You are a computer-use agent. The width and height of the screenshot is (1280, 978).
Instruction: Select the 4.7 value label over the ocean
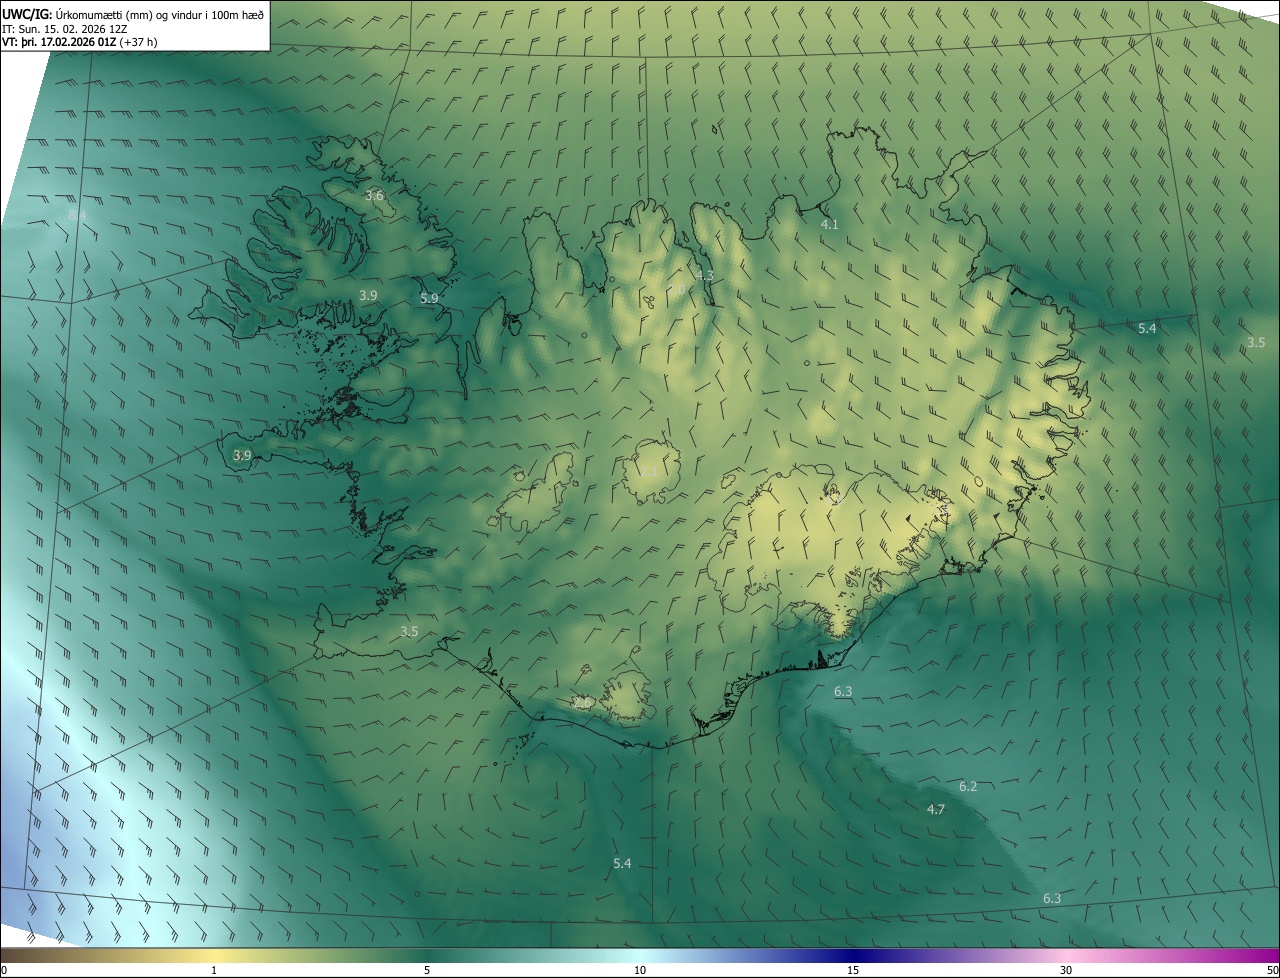[936, 809]
